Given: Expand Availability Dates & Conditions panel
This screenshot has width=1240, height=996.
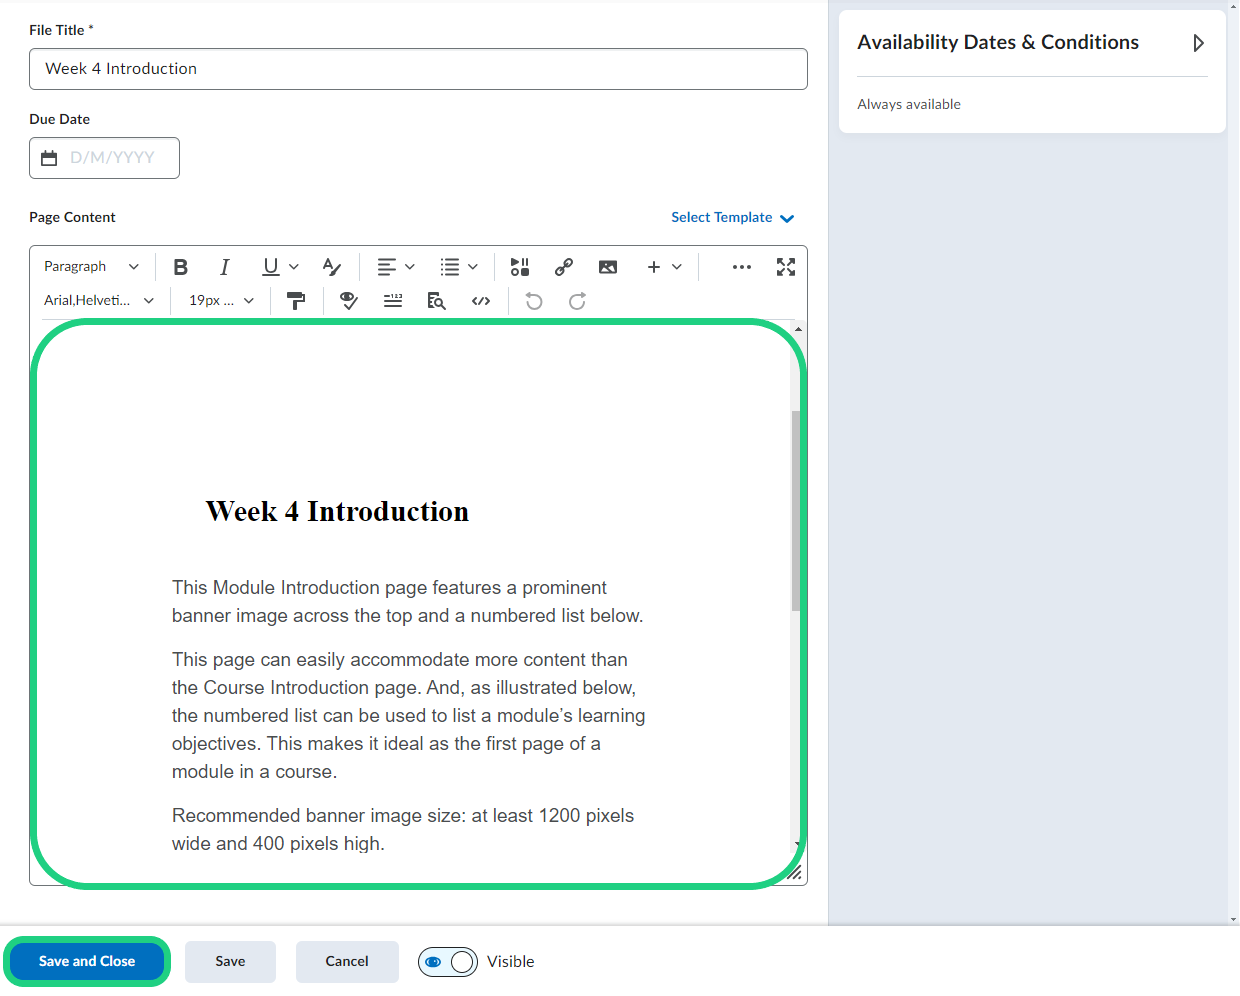Looking at the screenshot, I should [1198, 43].
